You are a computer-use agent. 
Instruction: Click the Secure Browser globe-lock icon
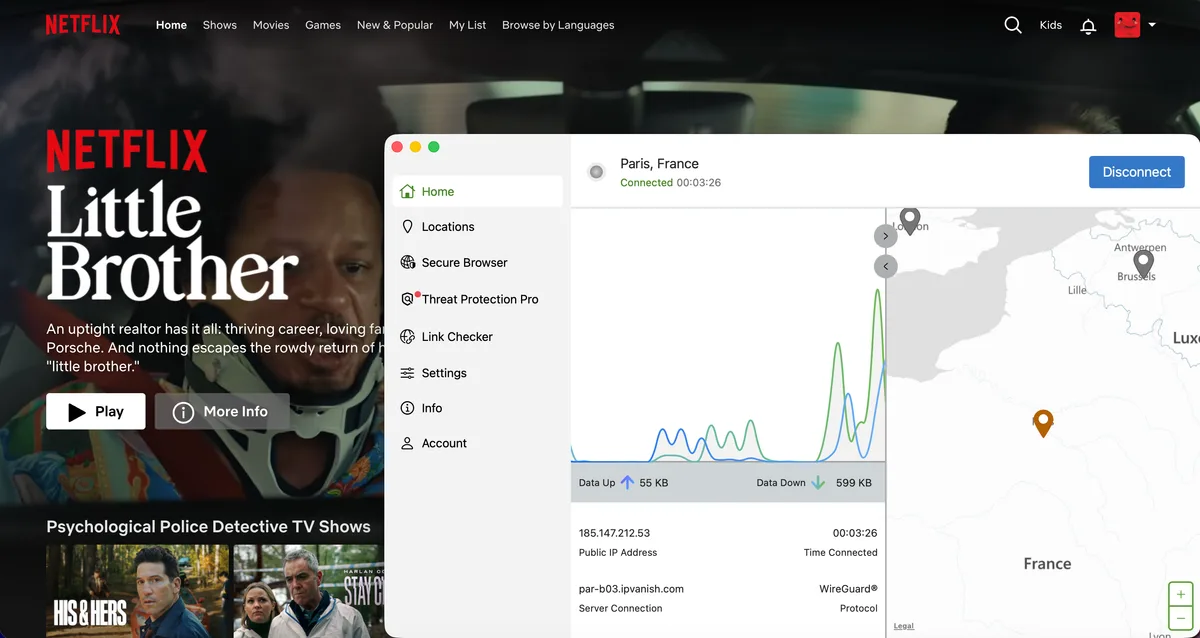(407, 263)
